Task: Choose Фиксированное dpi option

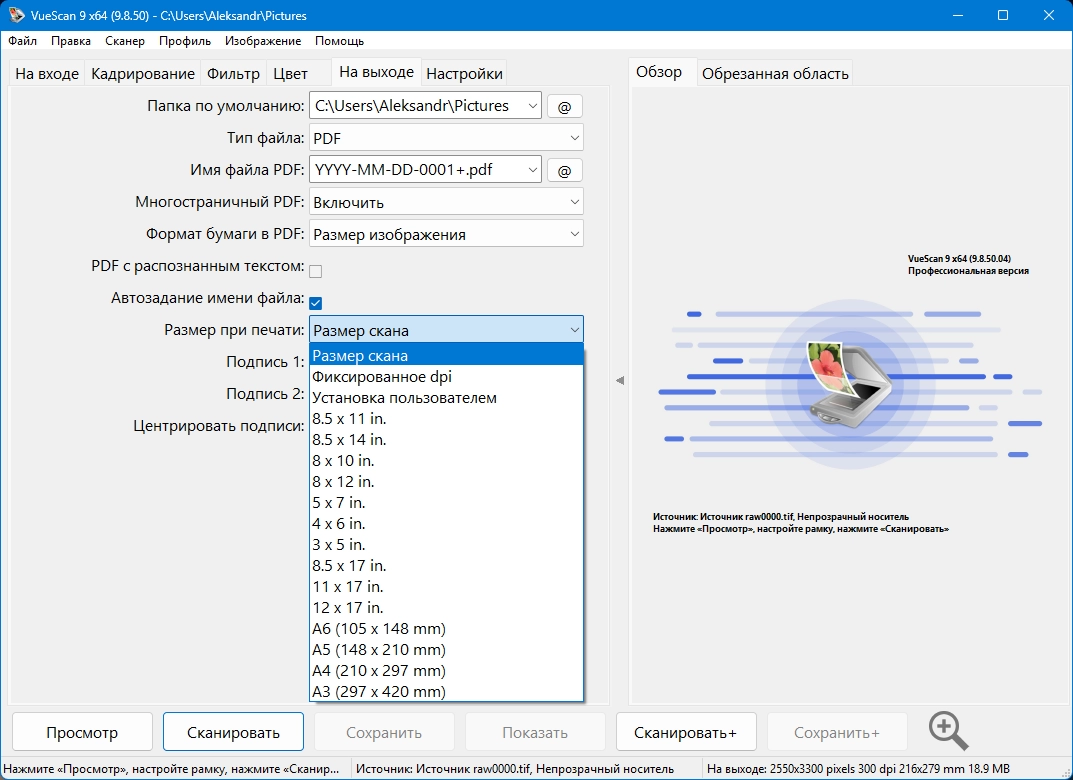Action: pos(446,377)
